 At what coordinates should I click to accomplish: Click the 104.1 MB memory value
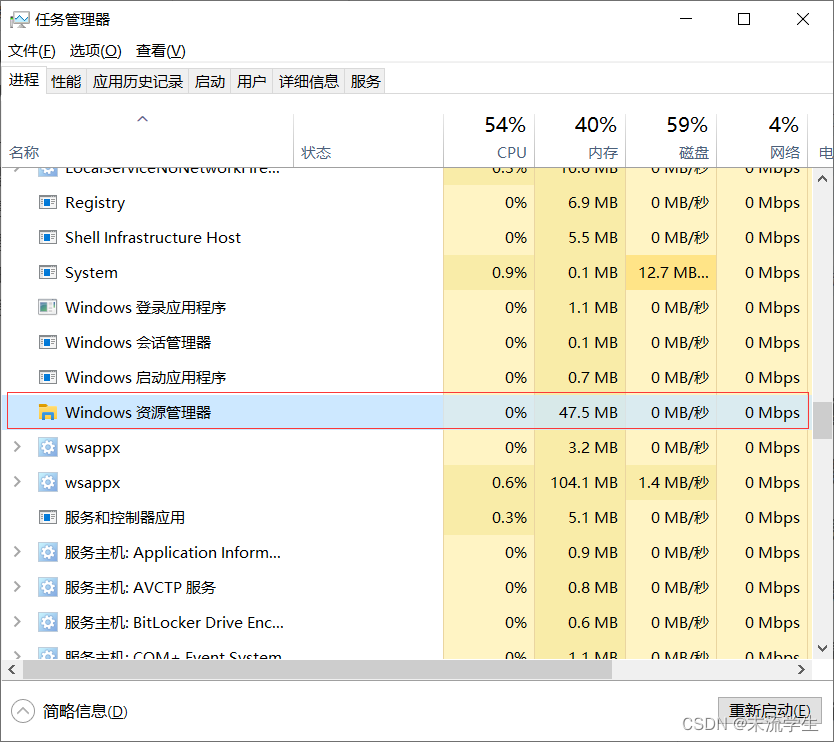(x=584, y=482)
